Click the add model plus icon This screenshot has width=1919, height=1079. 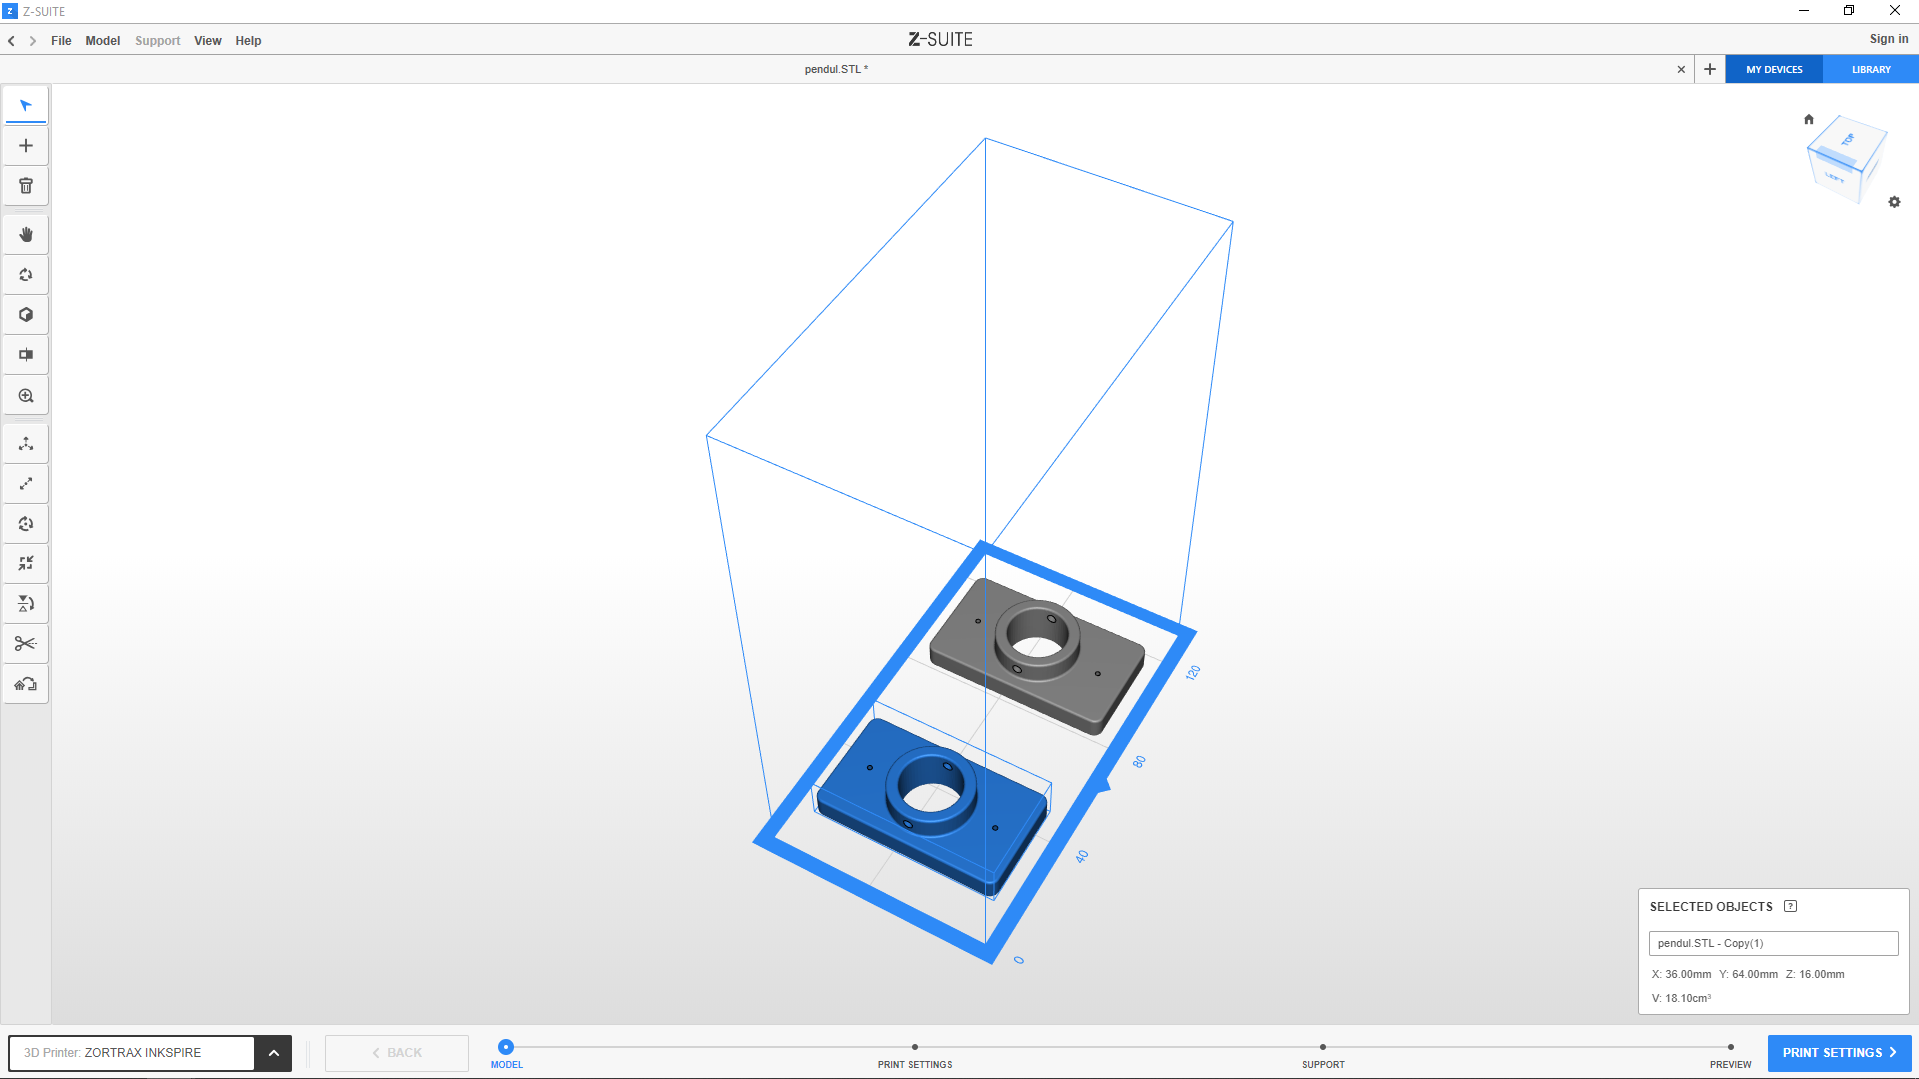(x=26, y=146)
